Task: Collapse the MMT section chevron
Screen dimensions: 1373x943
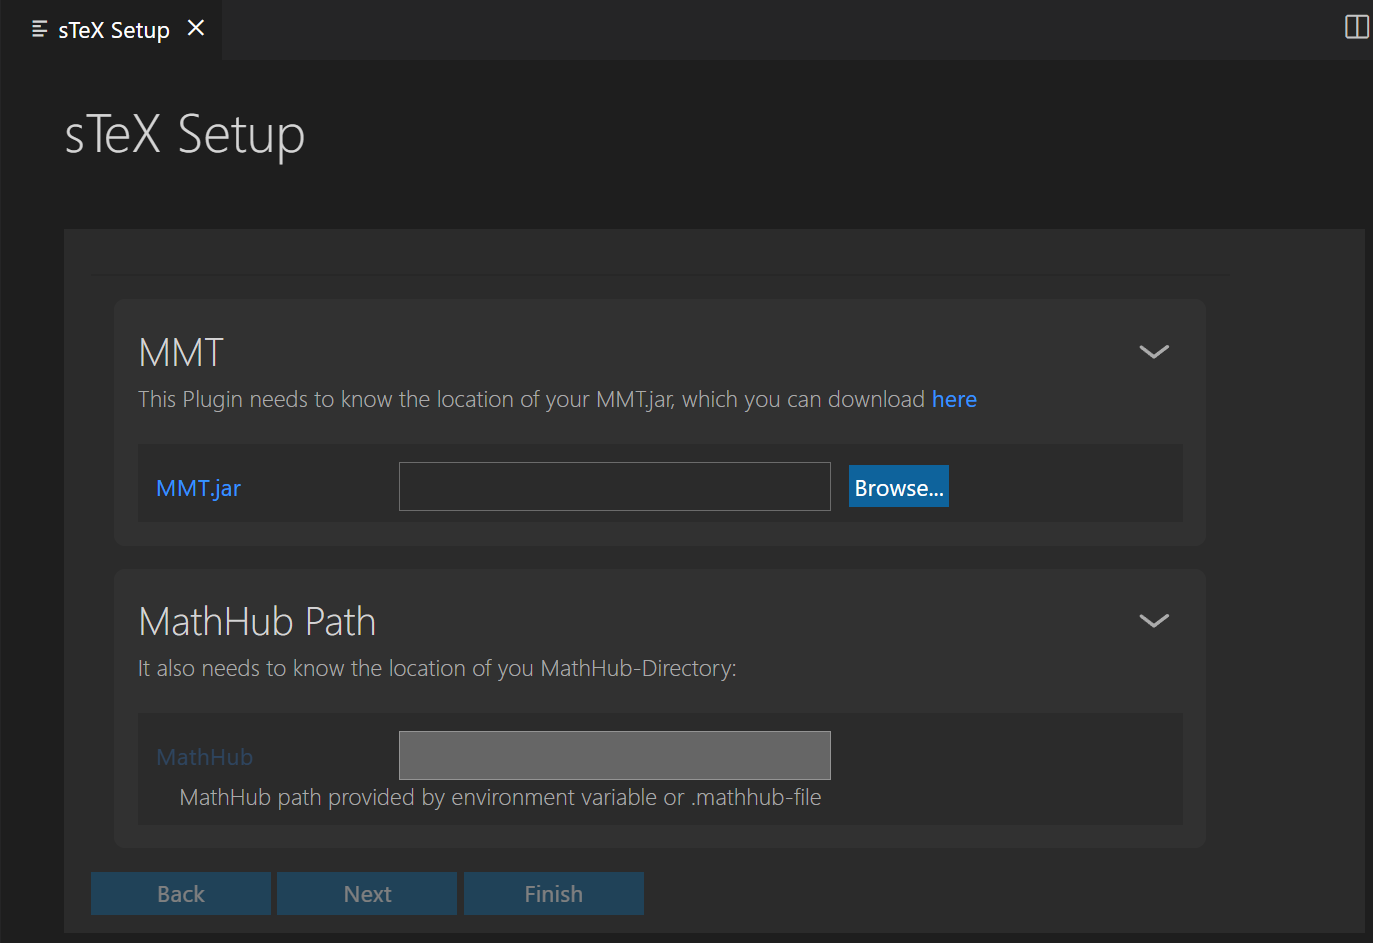Action: 1153,352
